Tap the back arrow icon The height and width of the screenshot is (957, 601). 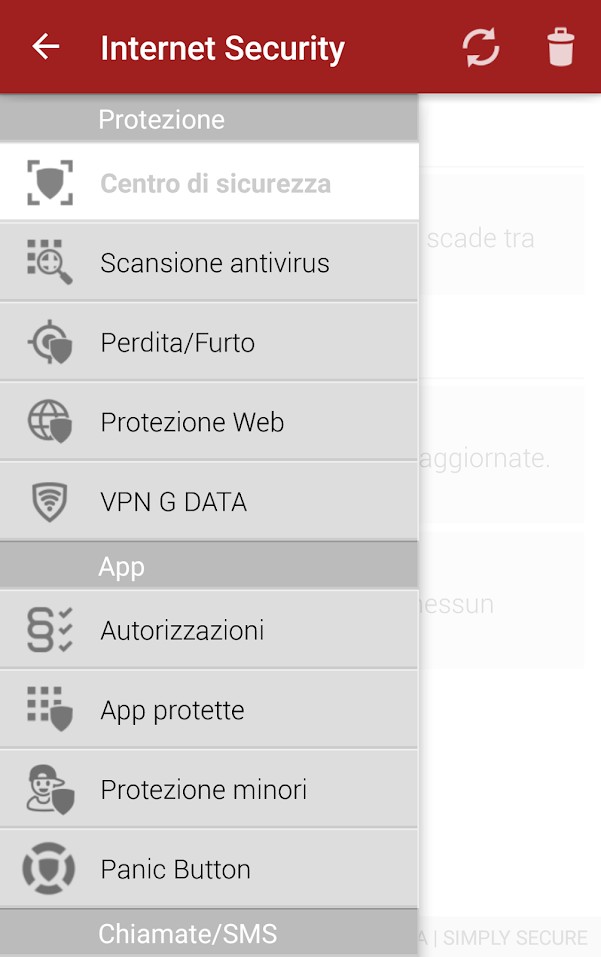coord(46,46)
